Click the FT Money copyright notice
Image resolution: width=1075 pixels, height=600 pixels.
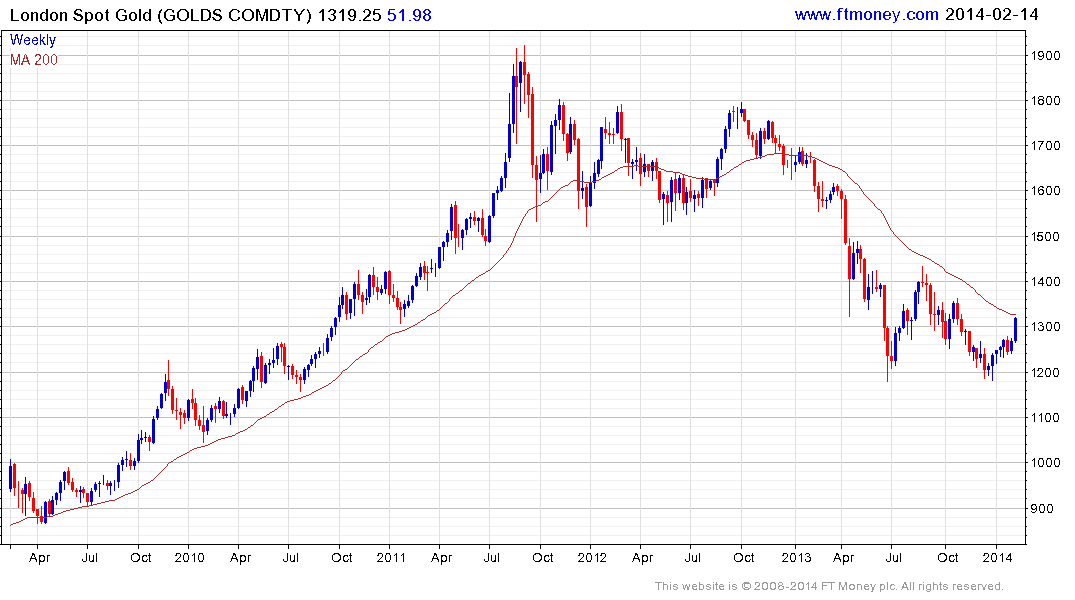click(829, 586)
